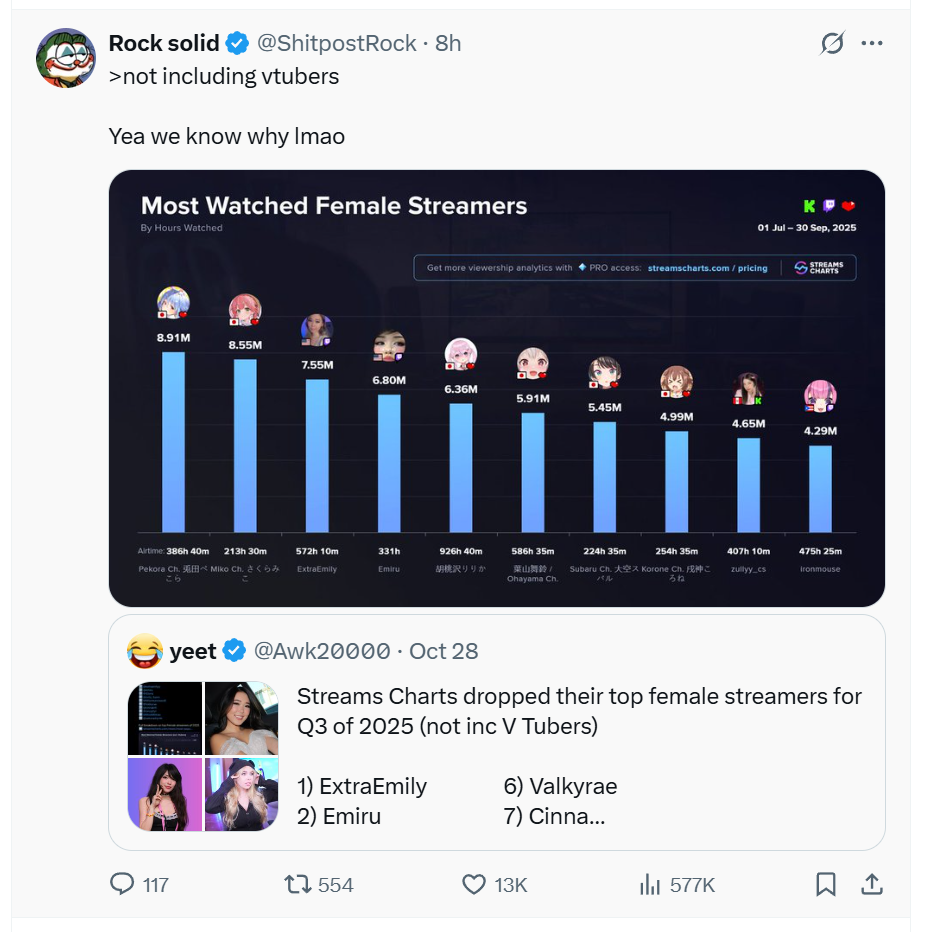Open the @ShitpostRock handle link

[337, 43]
